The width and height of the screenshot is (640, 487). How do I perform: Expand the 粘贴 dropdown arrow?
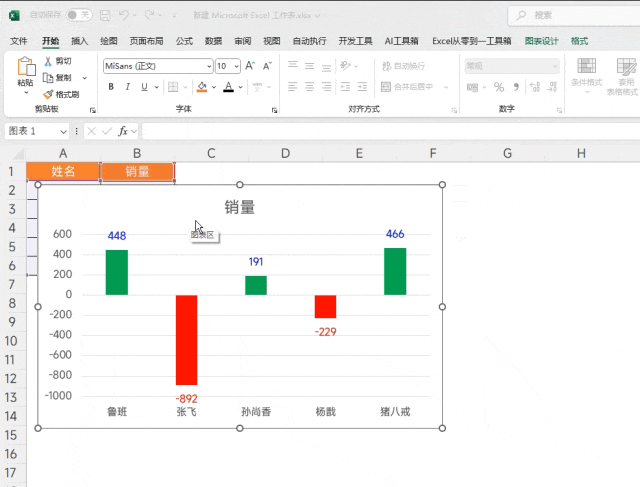click(x=26, y=93)
